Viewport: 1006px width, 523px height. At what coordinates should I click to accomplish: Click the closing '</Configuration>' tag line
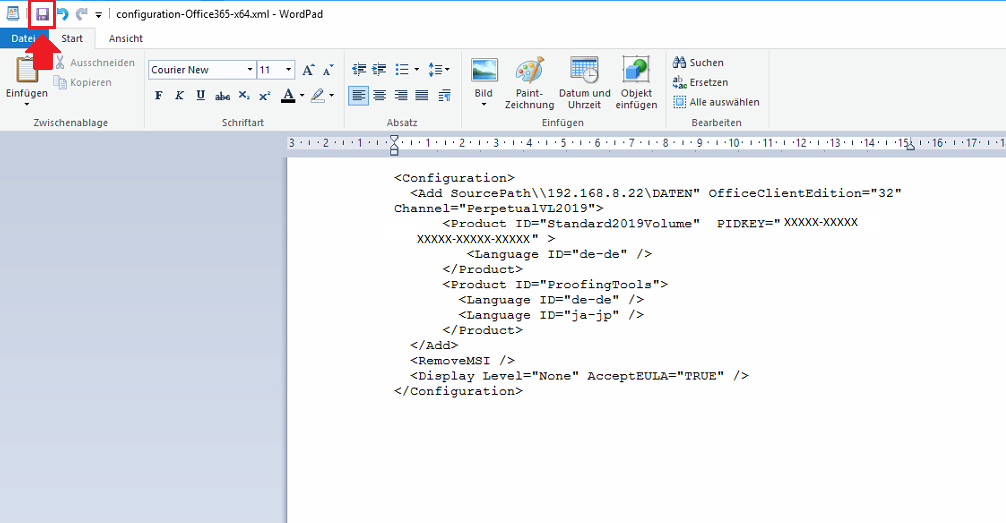[x=458, y=391]
